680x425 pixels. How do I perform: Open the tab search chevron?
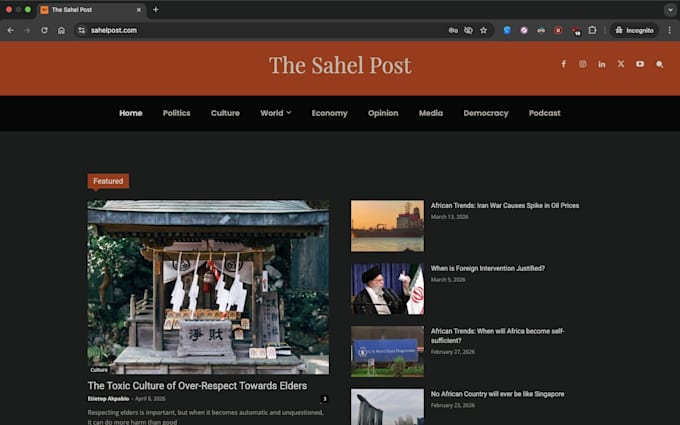pyautogui.click(x=670, y=10)
